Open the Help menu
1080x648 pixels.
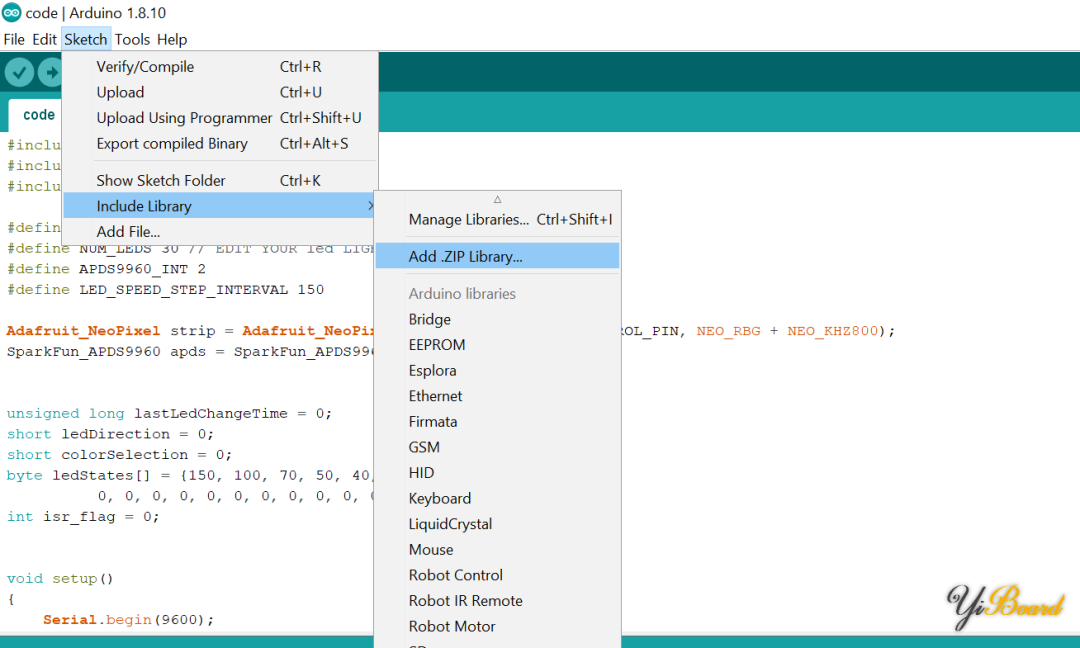pyautogui.click(x=172, y=39)
